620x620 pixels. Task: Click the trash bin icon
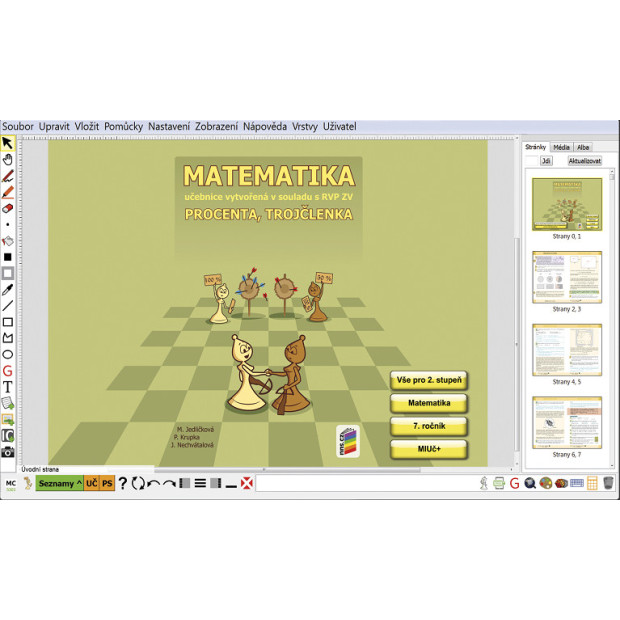[x=607, y=483]
